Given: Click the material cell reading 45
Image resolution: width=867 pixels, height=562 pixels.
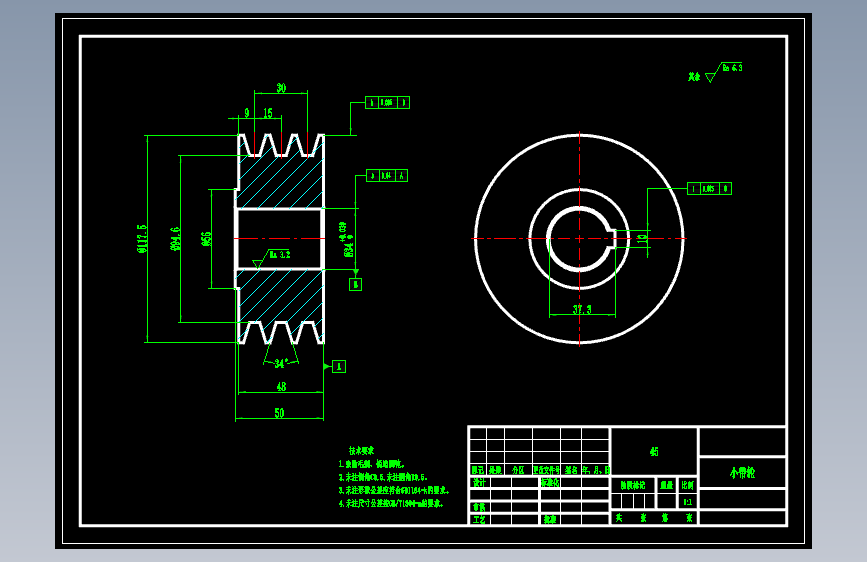Looking at the screenshot, I should [654, 451].
